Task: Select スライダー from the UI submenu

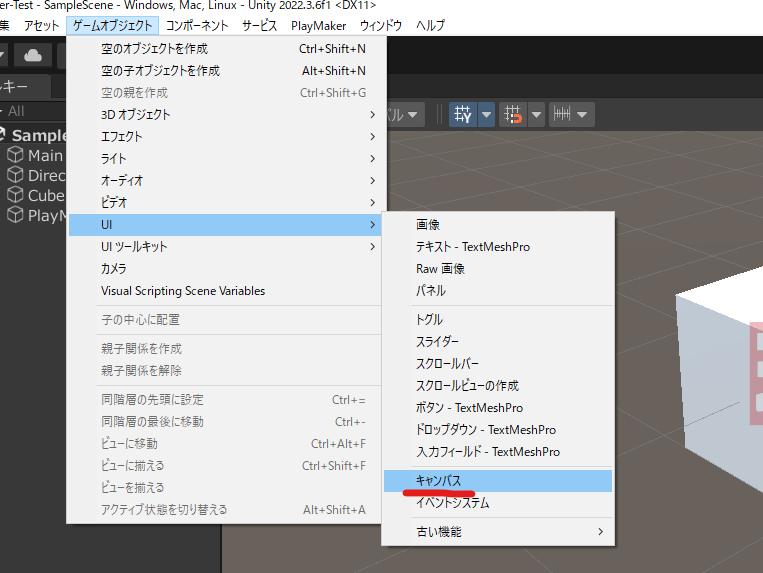Action: [437, 342]
